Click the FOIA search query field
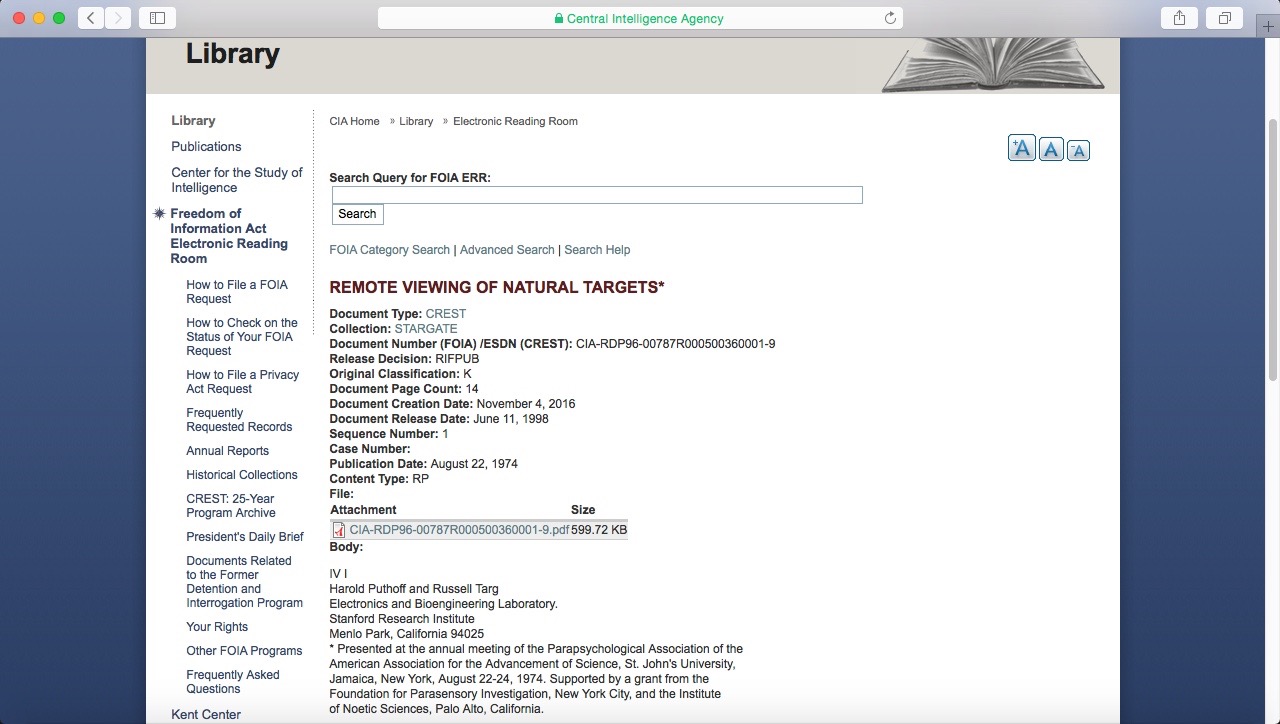 [597, 195]
